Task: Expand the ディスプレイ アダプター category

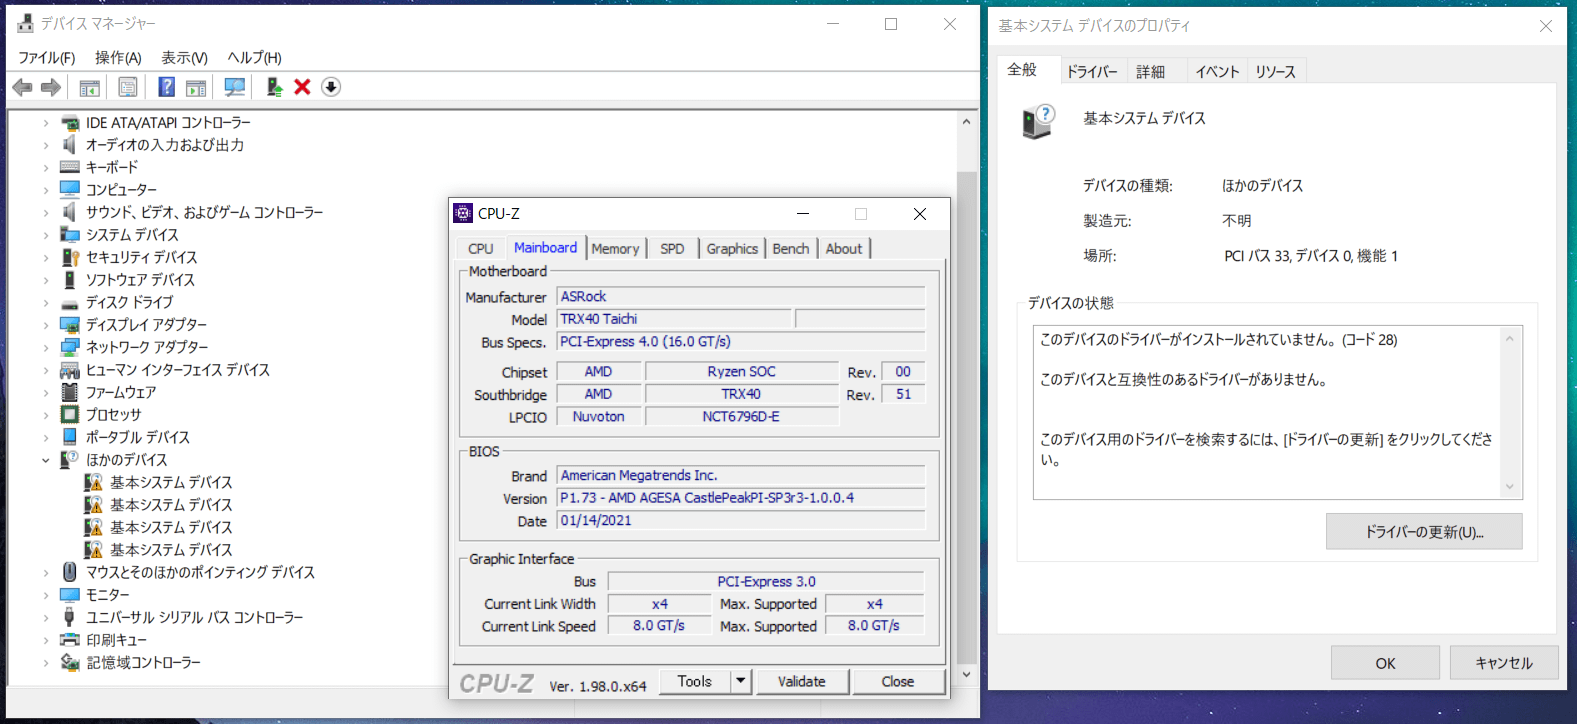Action: 46,325
